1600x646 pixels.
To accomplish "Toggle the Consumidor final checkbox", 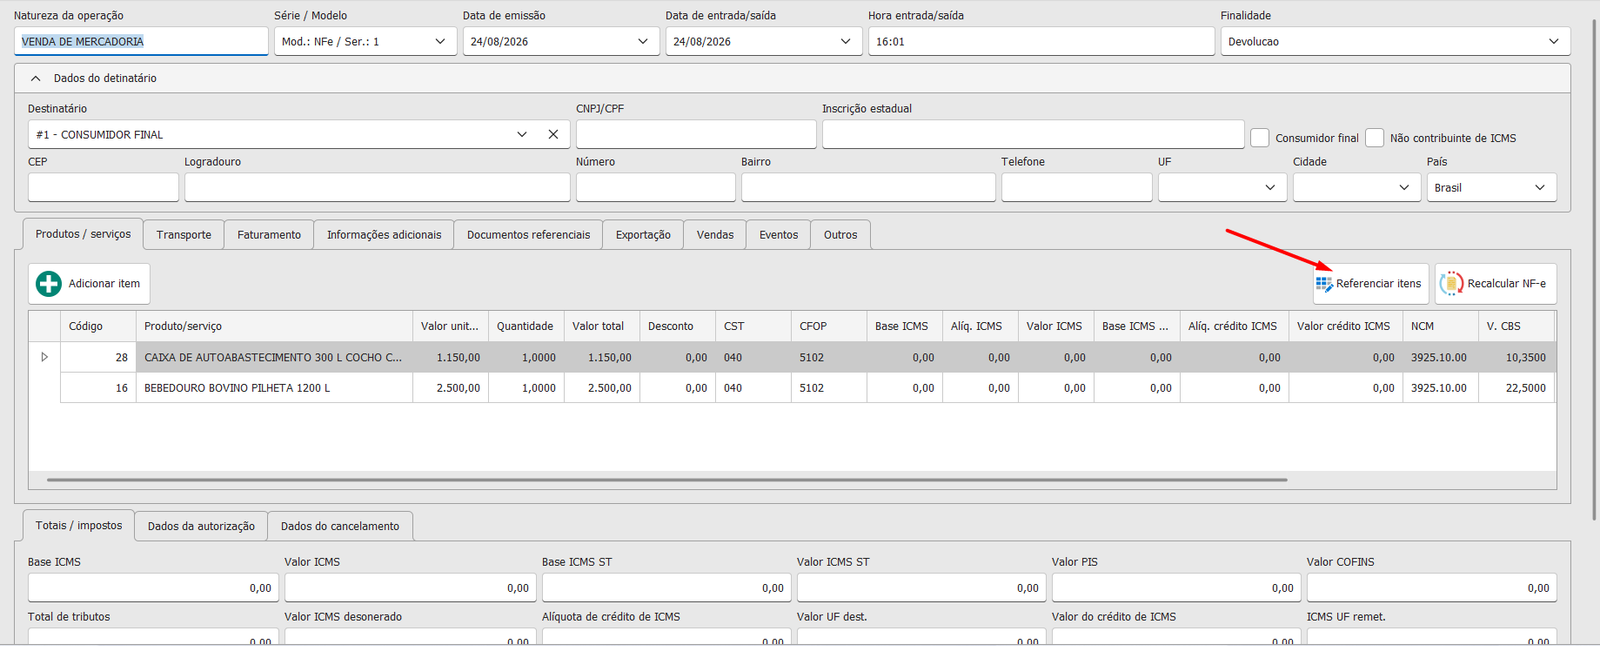I will coord(1260,138).
